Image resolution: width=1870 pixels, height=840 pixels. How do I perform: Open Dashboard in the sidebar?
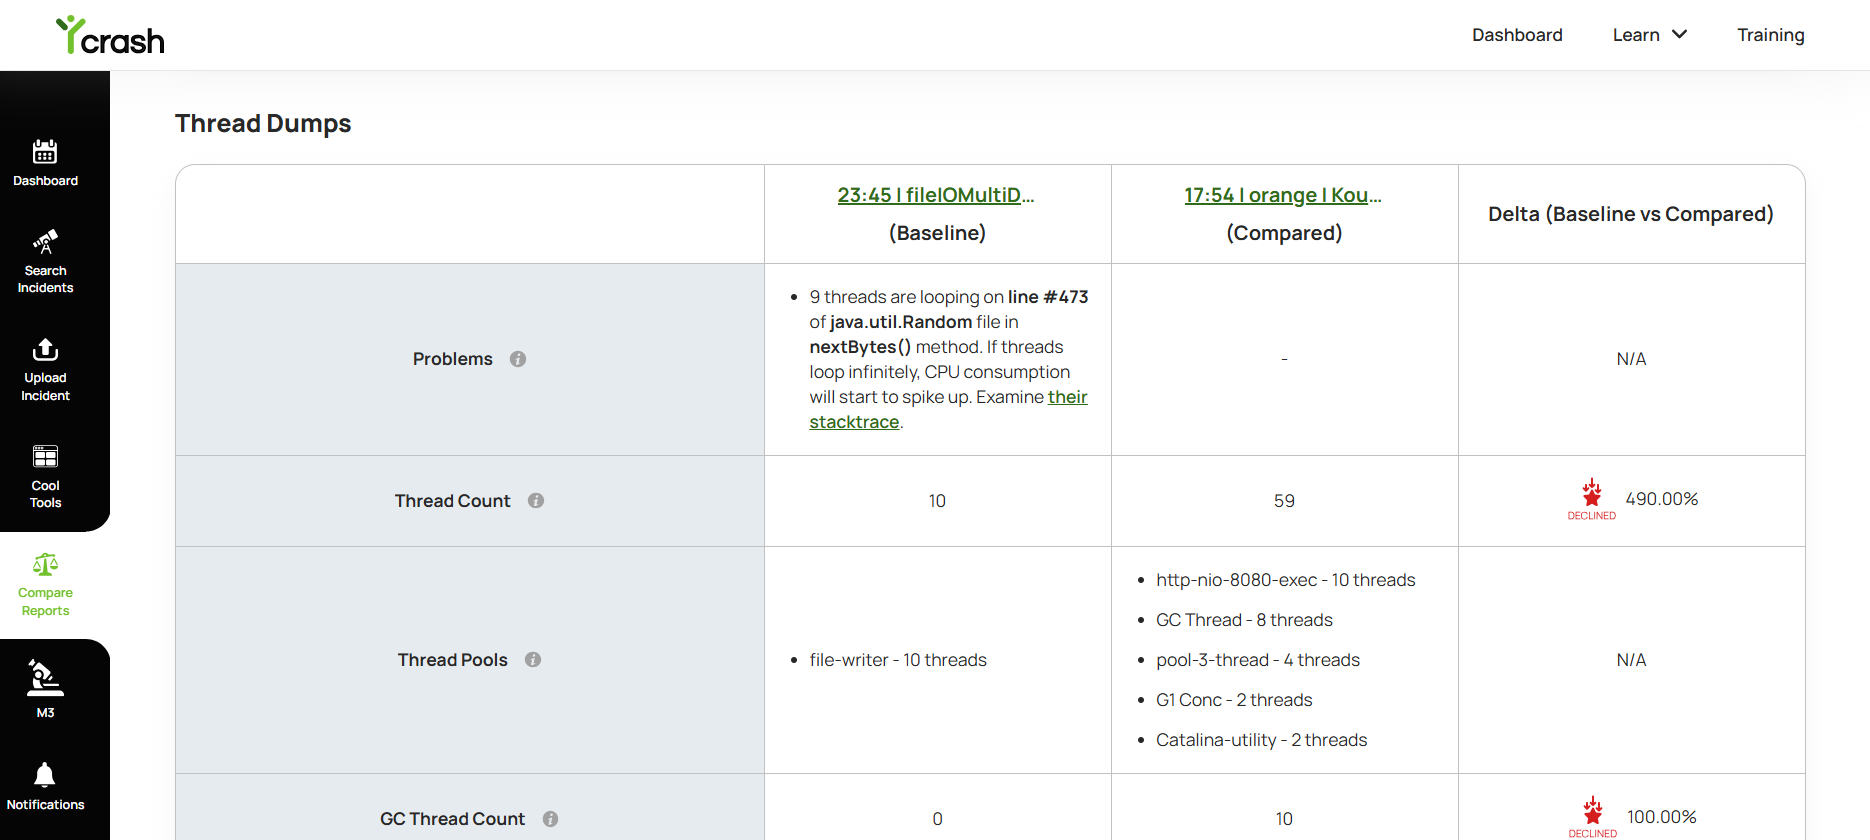point(45,163)
